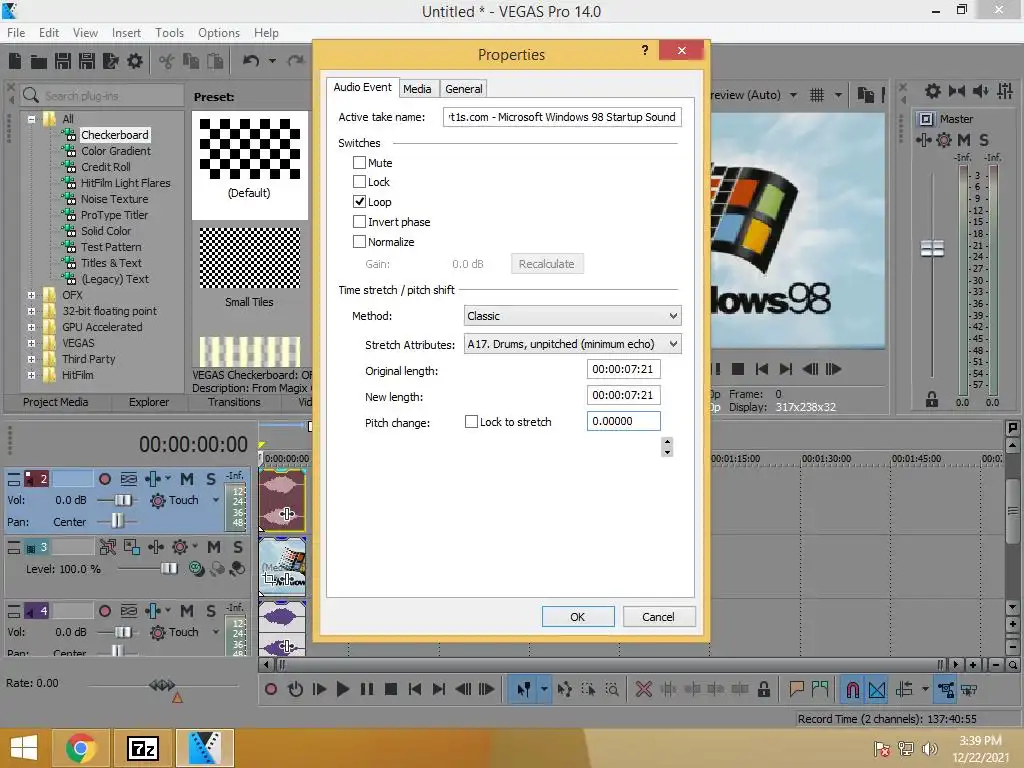Collapse the All folder in plug-in tree
This screenshot has height=768, width=1024.
coord(31,119)
